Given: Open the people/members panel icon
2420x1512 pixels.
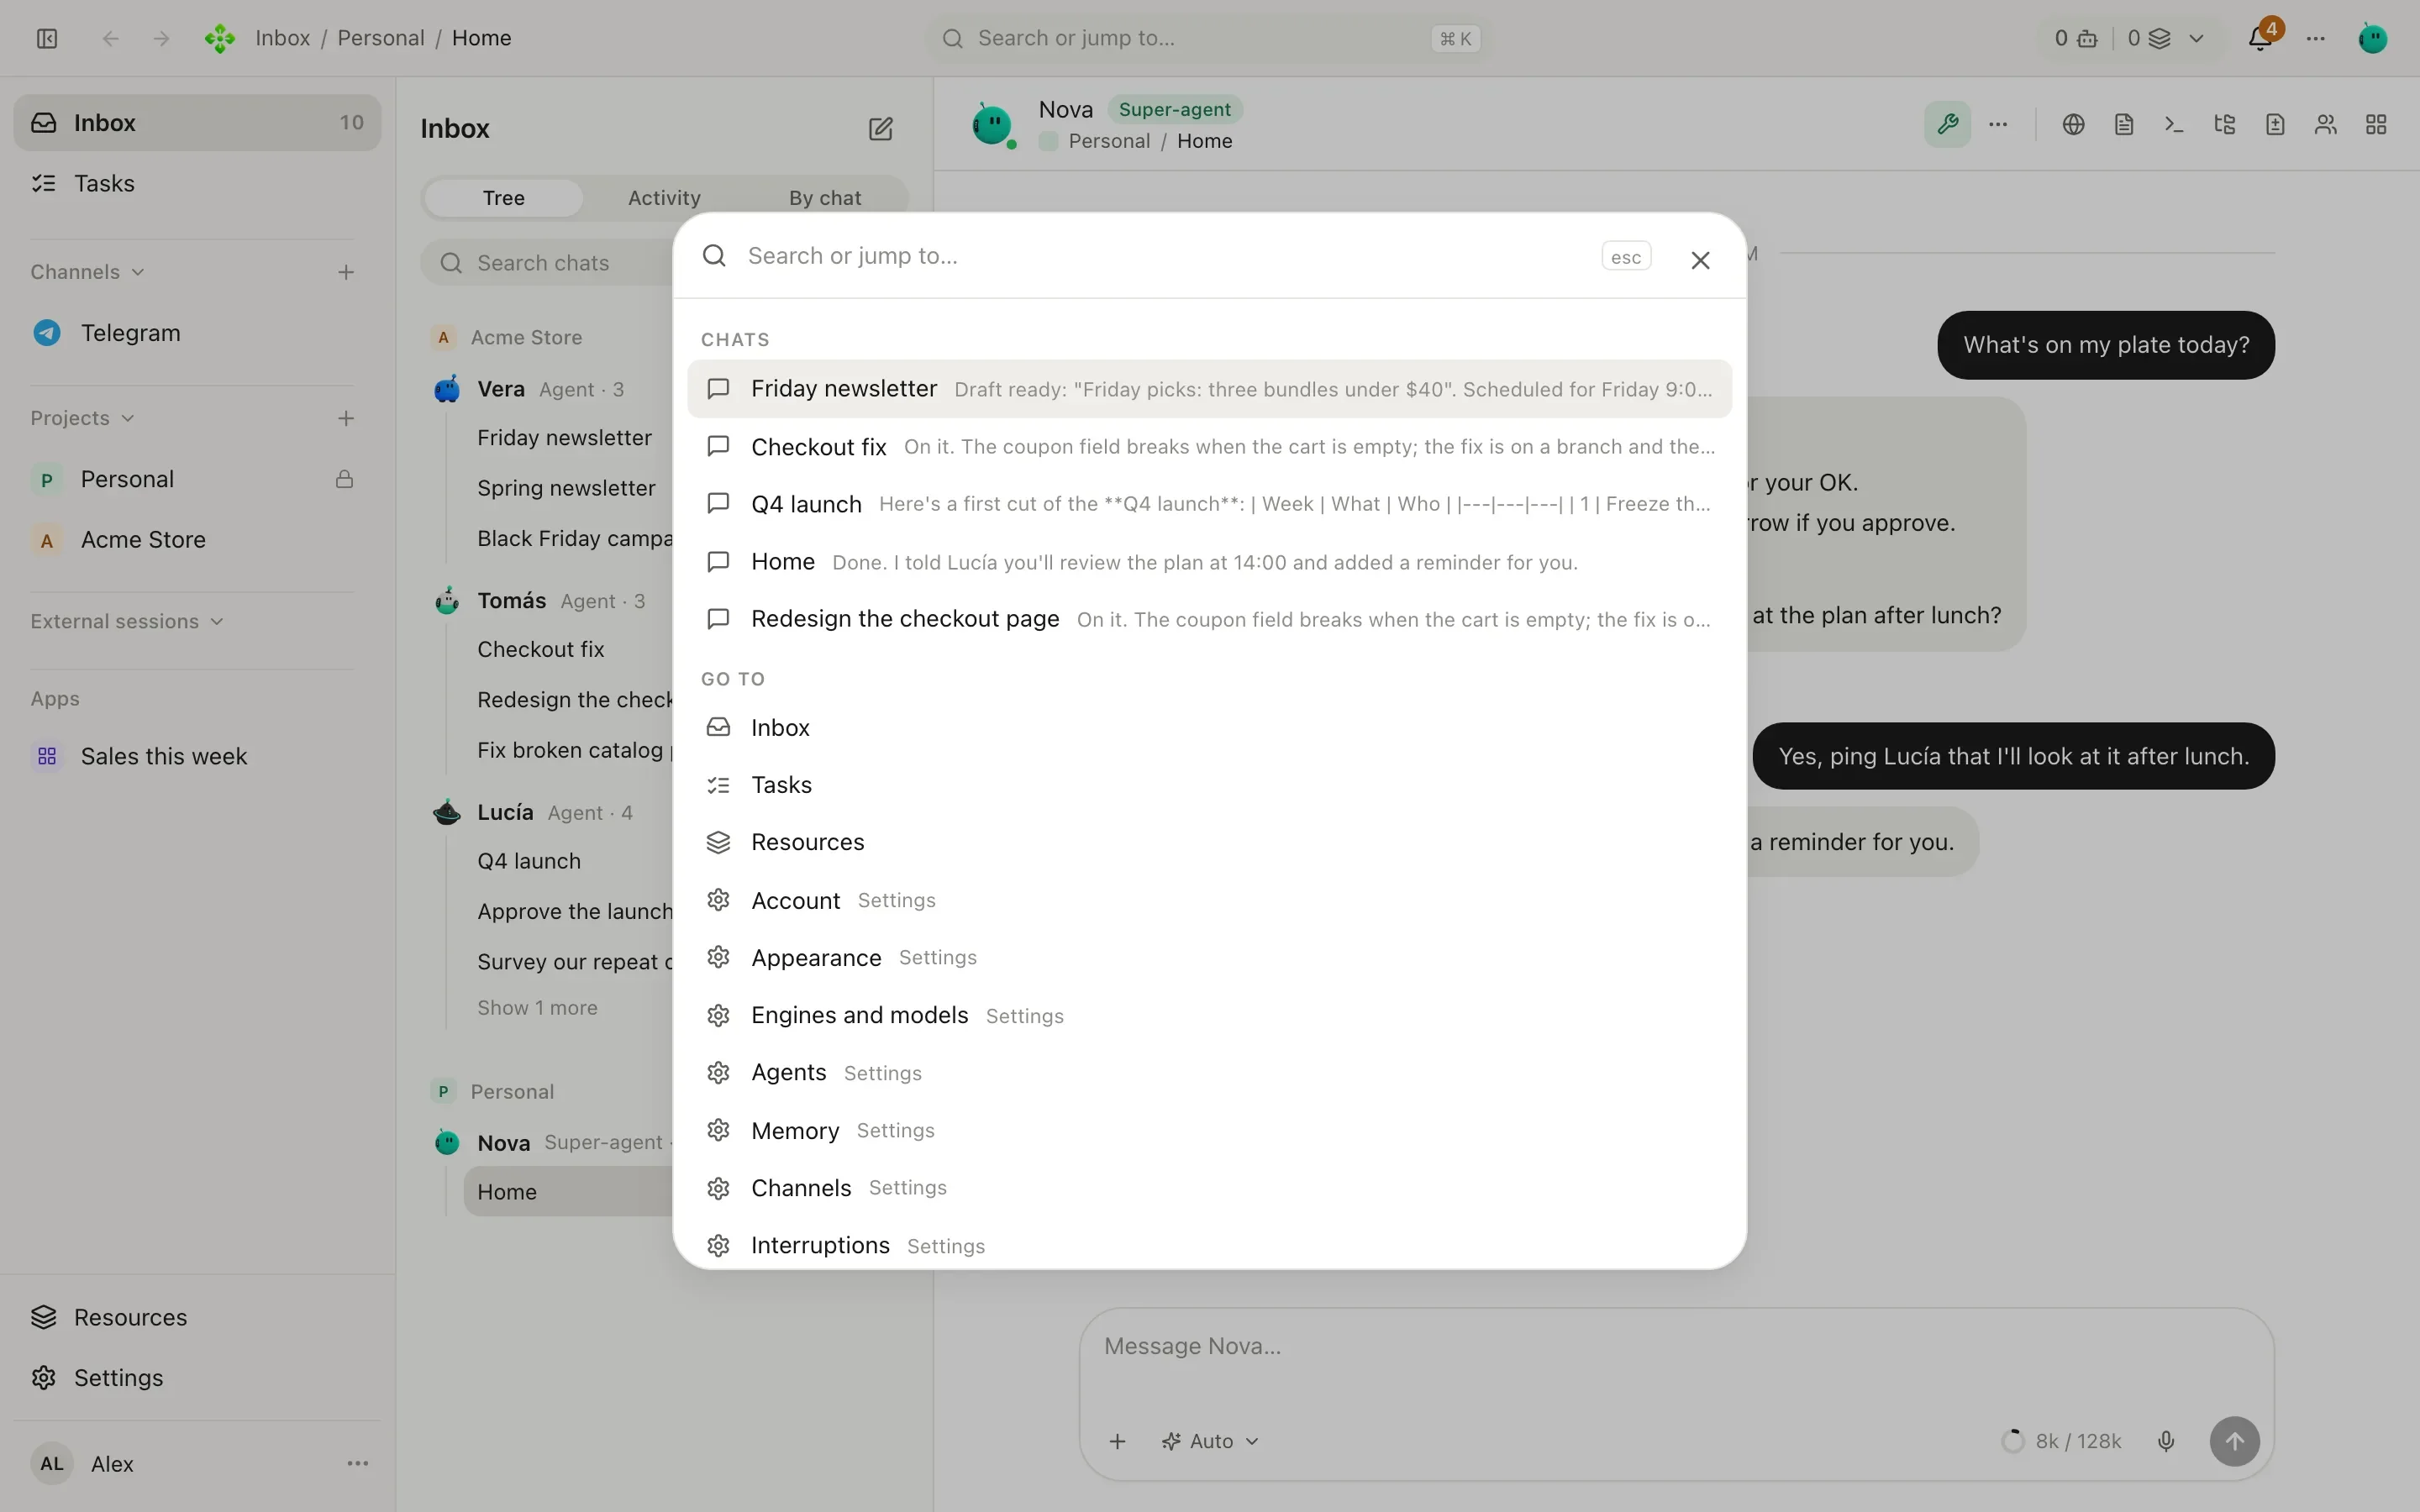Looking at the screenshot, I should pos(2326,124).
